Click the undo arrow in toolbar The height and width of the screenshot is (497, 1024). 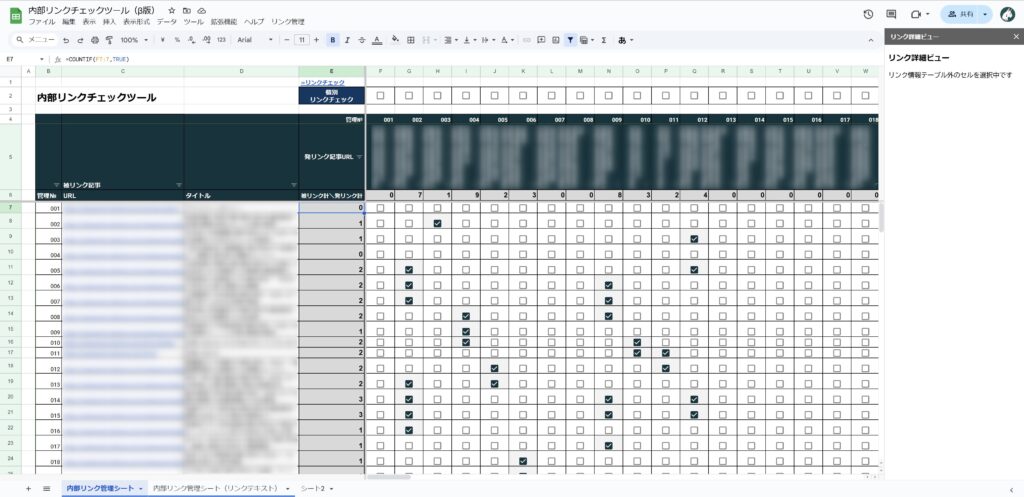(66, 40)
